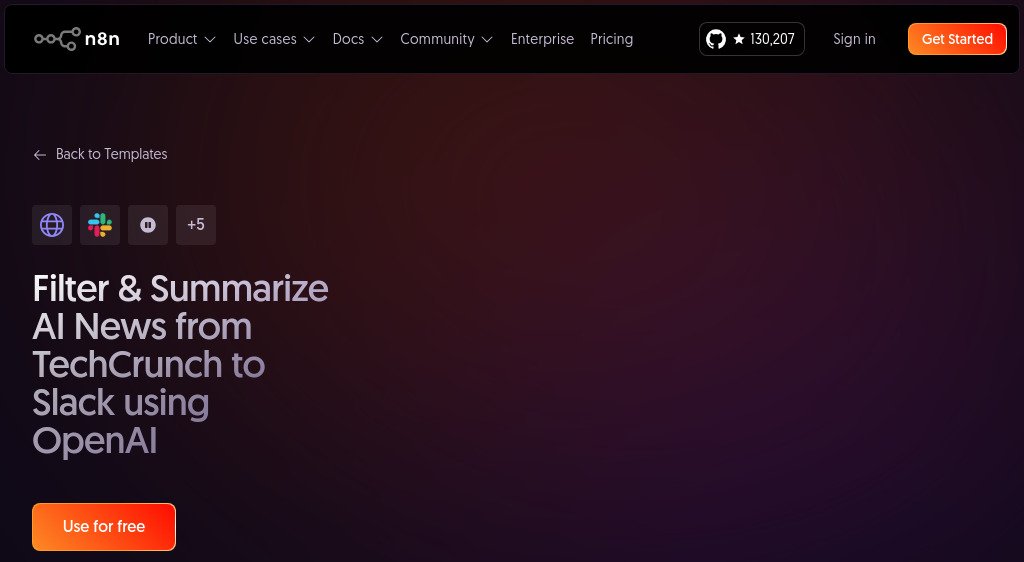1024x562 pixels.
Task: Open the Docs dropdown menu
Action: [357, 39]
